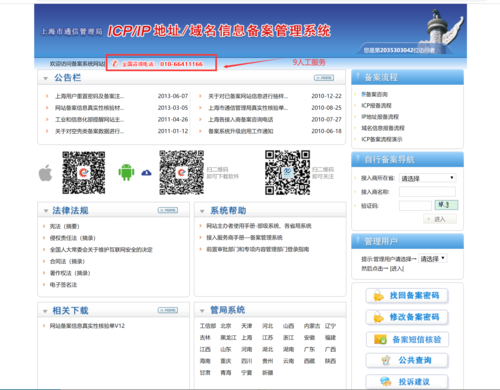Click the 找回备案密码 button text

[414, 295]
